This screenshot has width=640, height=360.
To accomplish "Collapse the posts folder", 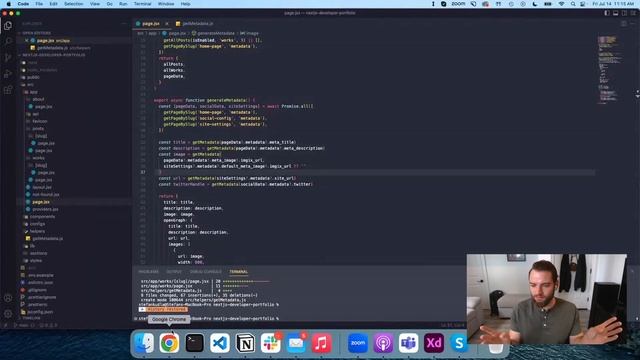I will click(37, 129).
